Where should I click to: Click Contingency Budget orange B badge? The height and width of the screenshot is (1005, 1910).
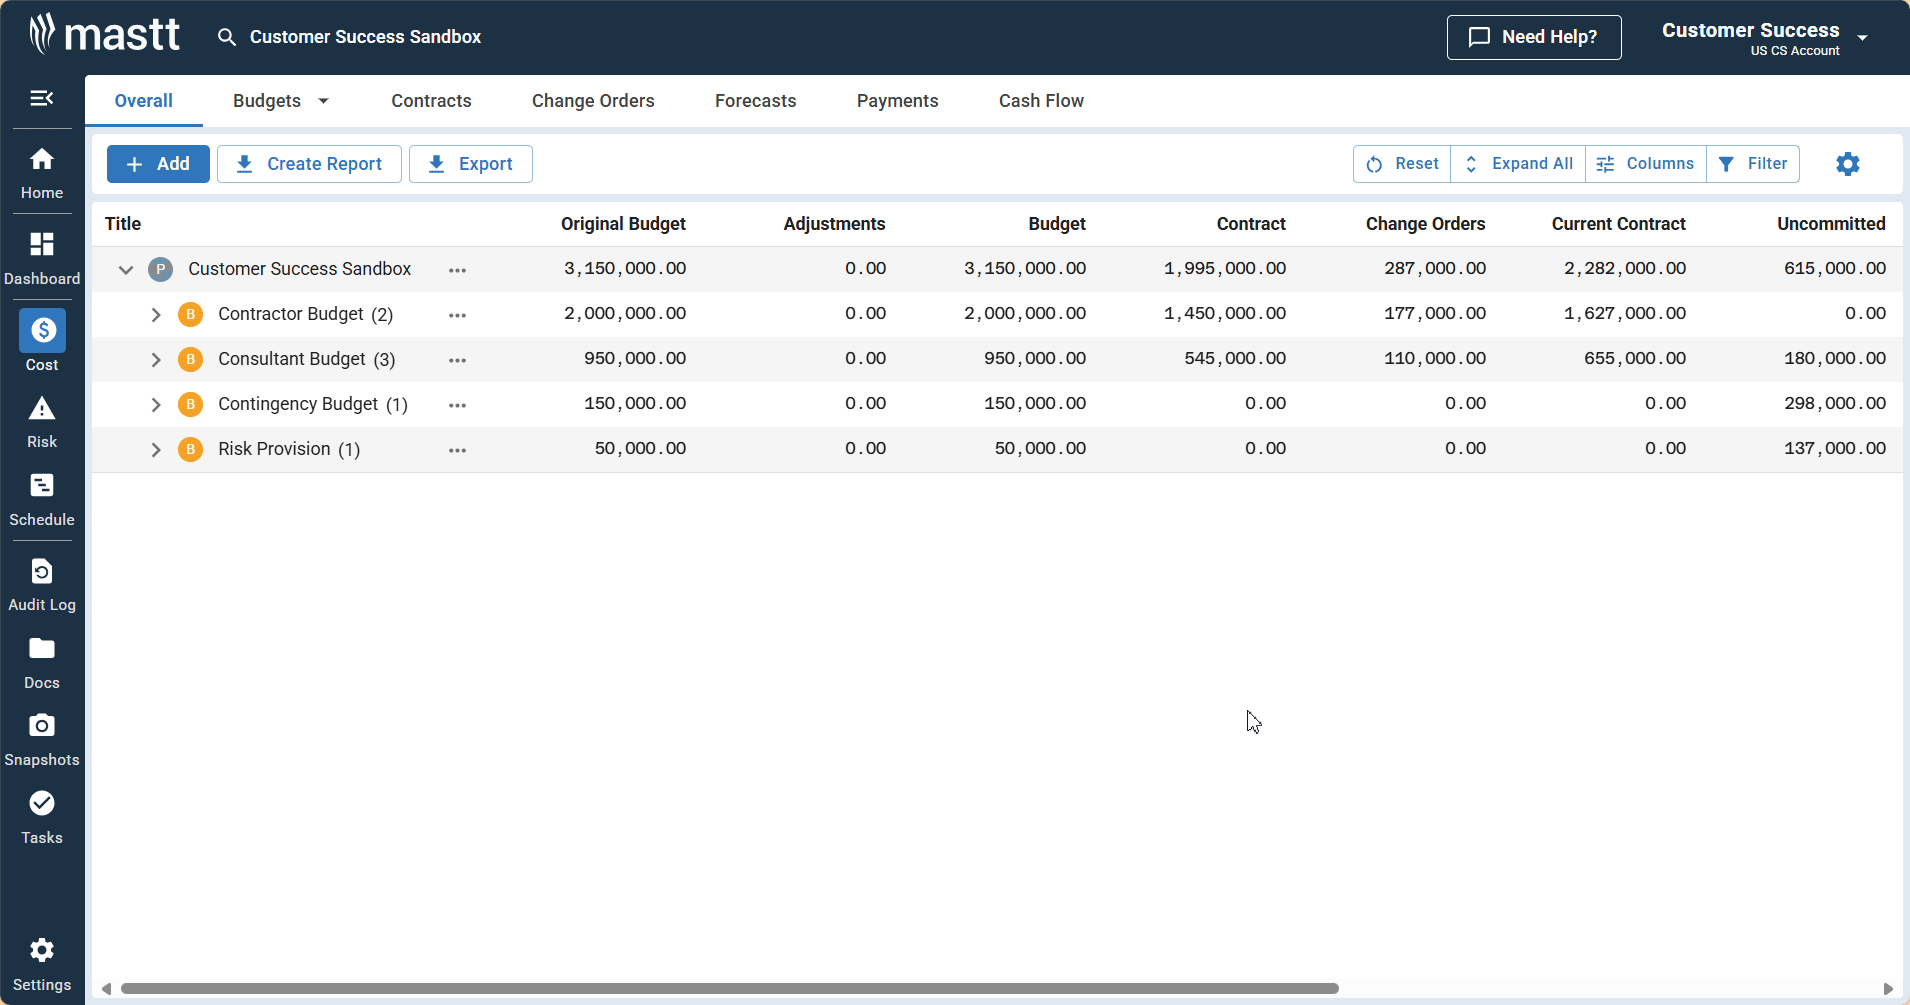(x=190, y=404)
